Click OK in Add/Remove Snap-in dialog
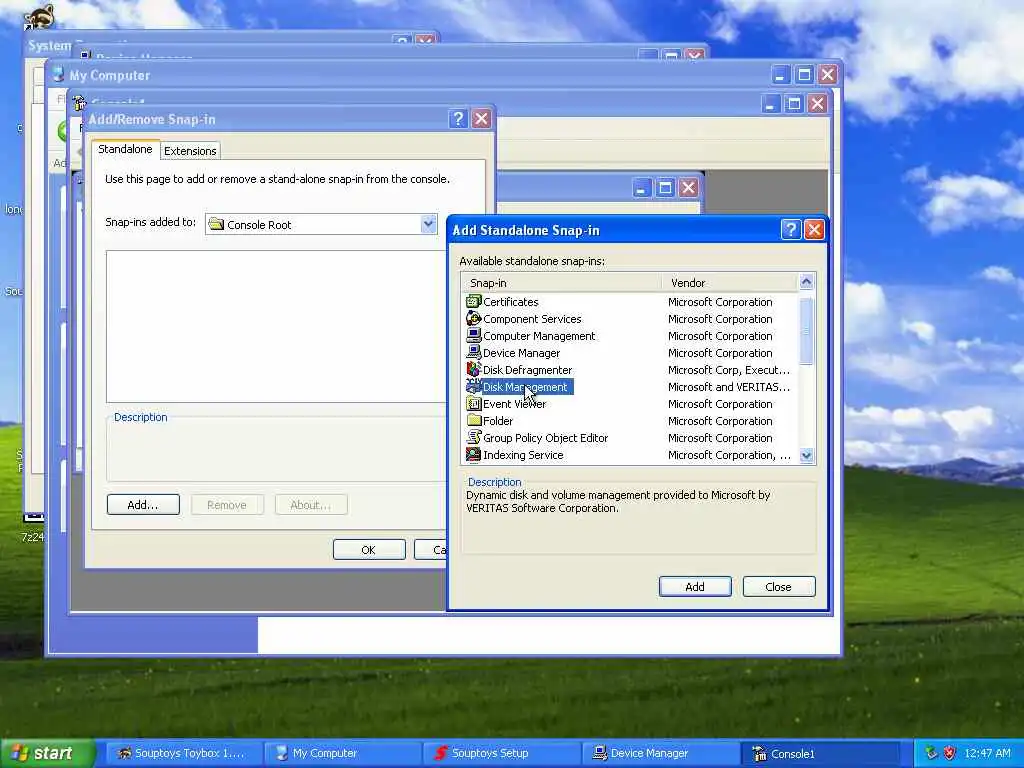This screenshot has width=1024, height=768. 369,550
